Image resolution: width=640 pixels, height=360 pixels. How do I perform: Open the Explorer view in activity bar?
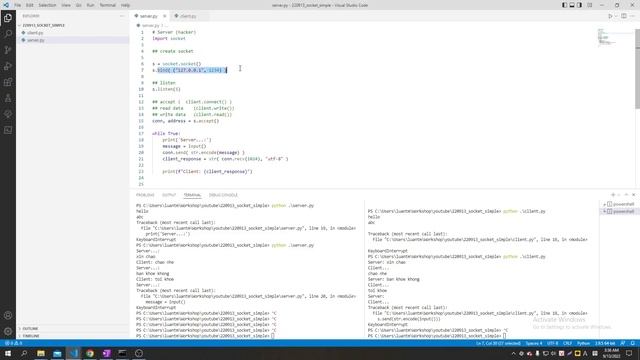click(x=8, y=18)
